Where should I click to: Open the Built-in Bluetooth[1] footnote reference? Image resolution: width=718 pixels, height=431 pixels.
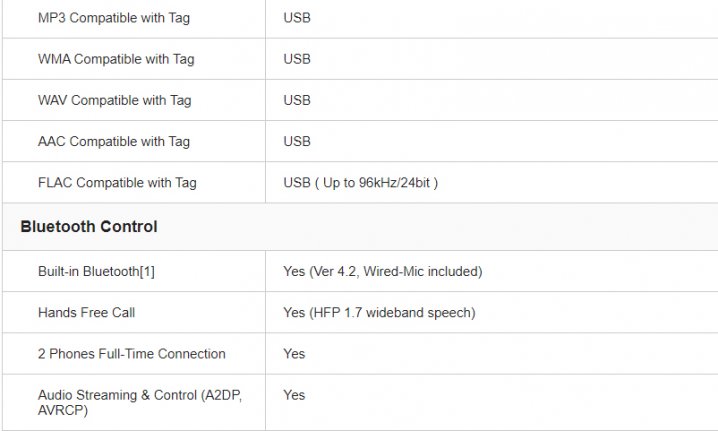coord(147,271)
